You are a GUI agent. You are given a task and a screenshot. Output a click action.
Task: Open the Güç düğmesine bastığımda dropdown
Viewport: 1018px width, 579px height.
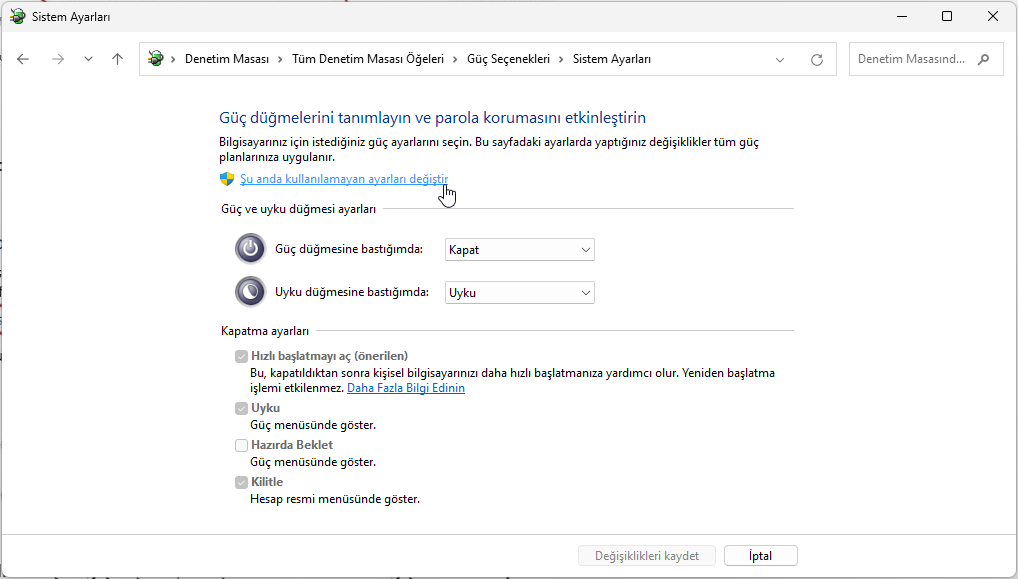pyautogui.click(x=519, y=249)
